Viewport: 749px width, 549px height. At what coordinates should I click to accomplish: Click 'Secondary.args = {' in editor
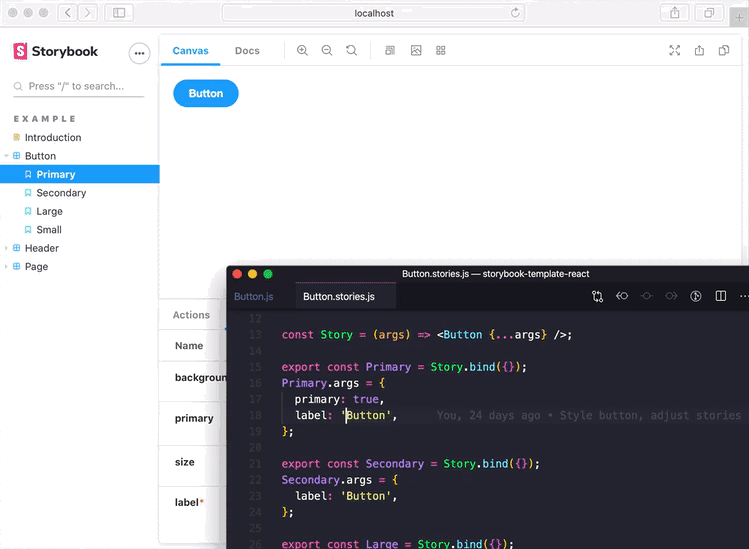click(x=340, y=480)
